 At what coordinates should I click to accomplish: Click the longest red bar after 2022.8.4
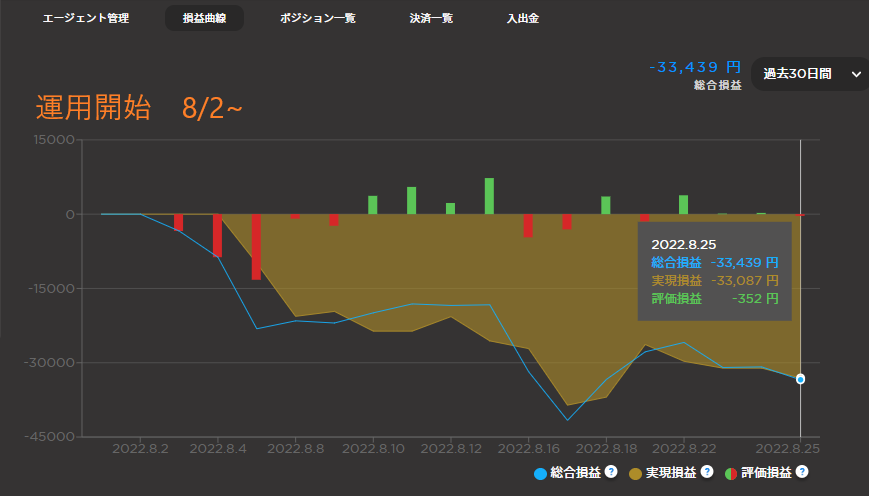[x=256, y=247]
